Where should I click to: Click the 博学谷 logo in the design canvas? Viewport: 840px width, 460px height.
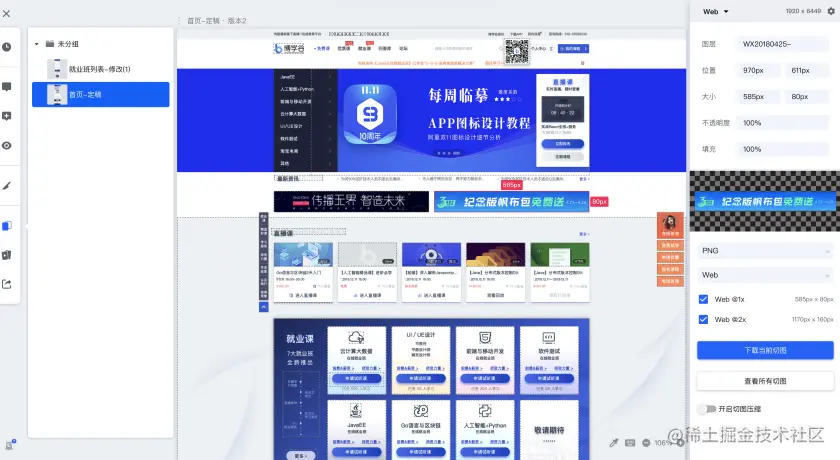tap(289, 49)
